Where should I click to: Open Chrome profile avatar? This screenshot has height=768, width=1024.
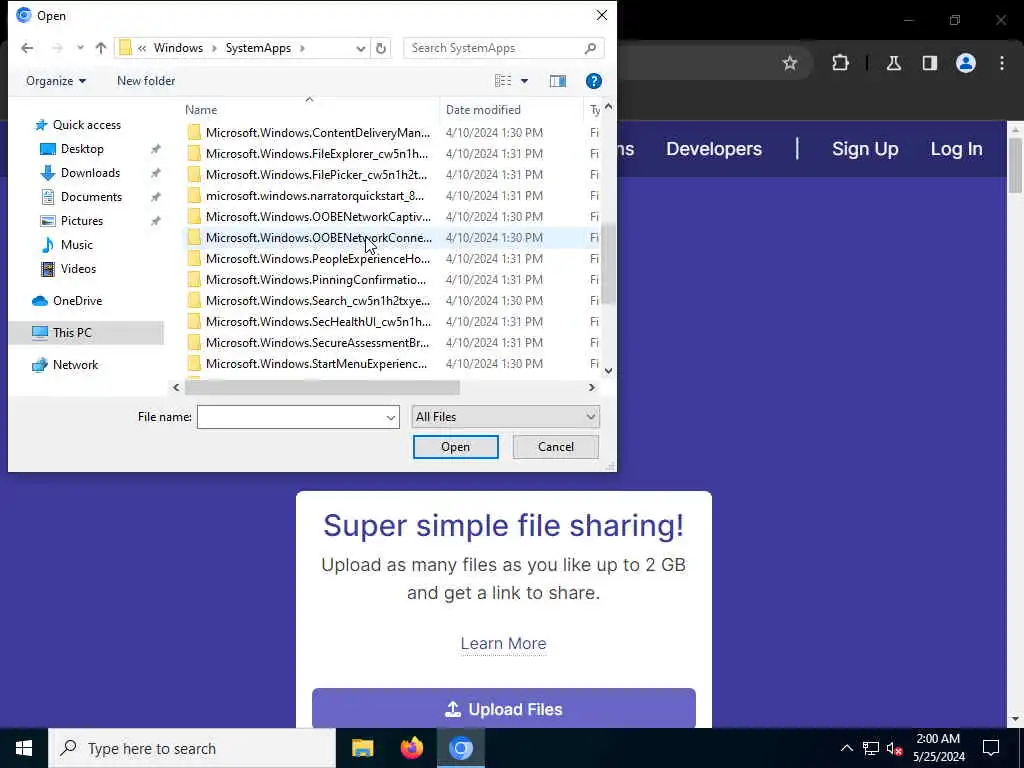(966, 63)
